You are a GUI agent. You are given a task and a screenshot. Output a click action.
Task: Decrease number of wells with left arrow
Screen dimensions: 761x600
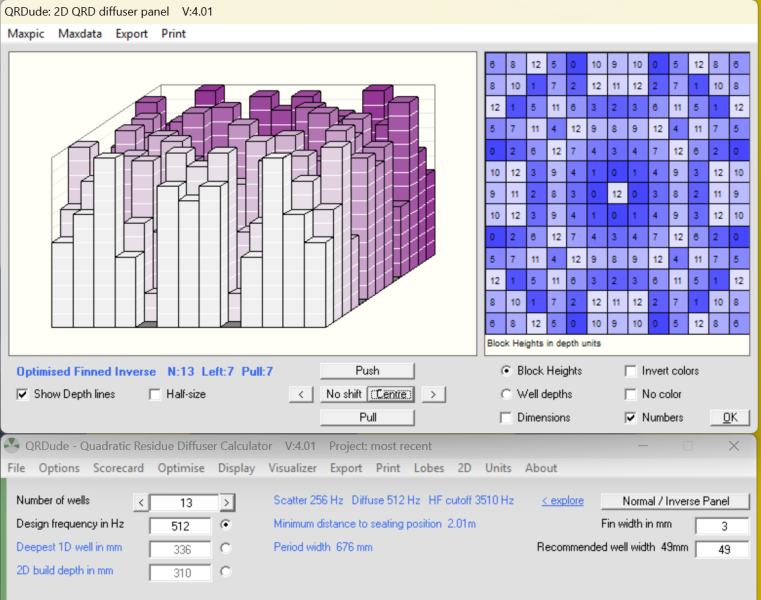(x=141, y=502)
